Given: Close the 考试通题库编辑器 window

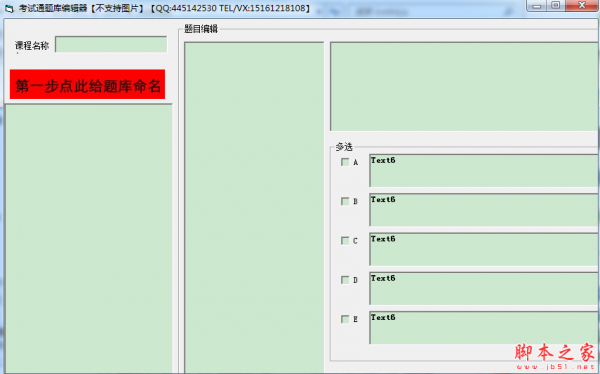Looking at the screenshot, I should coord(582,5).
